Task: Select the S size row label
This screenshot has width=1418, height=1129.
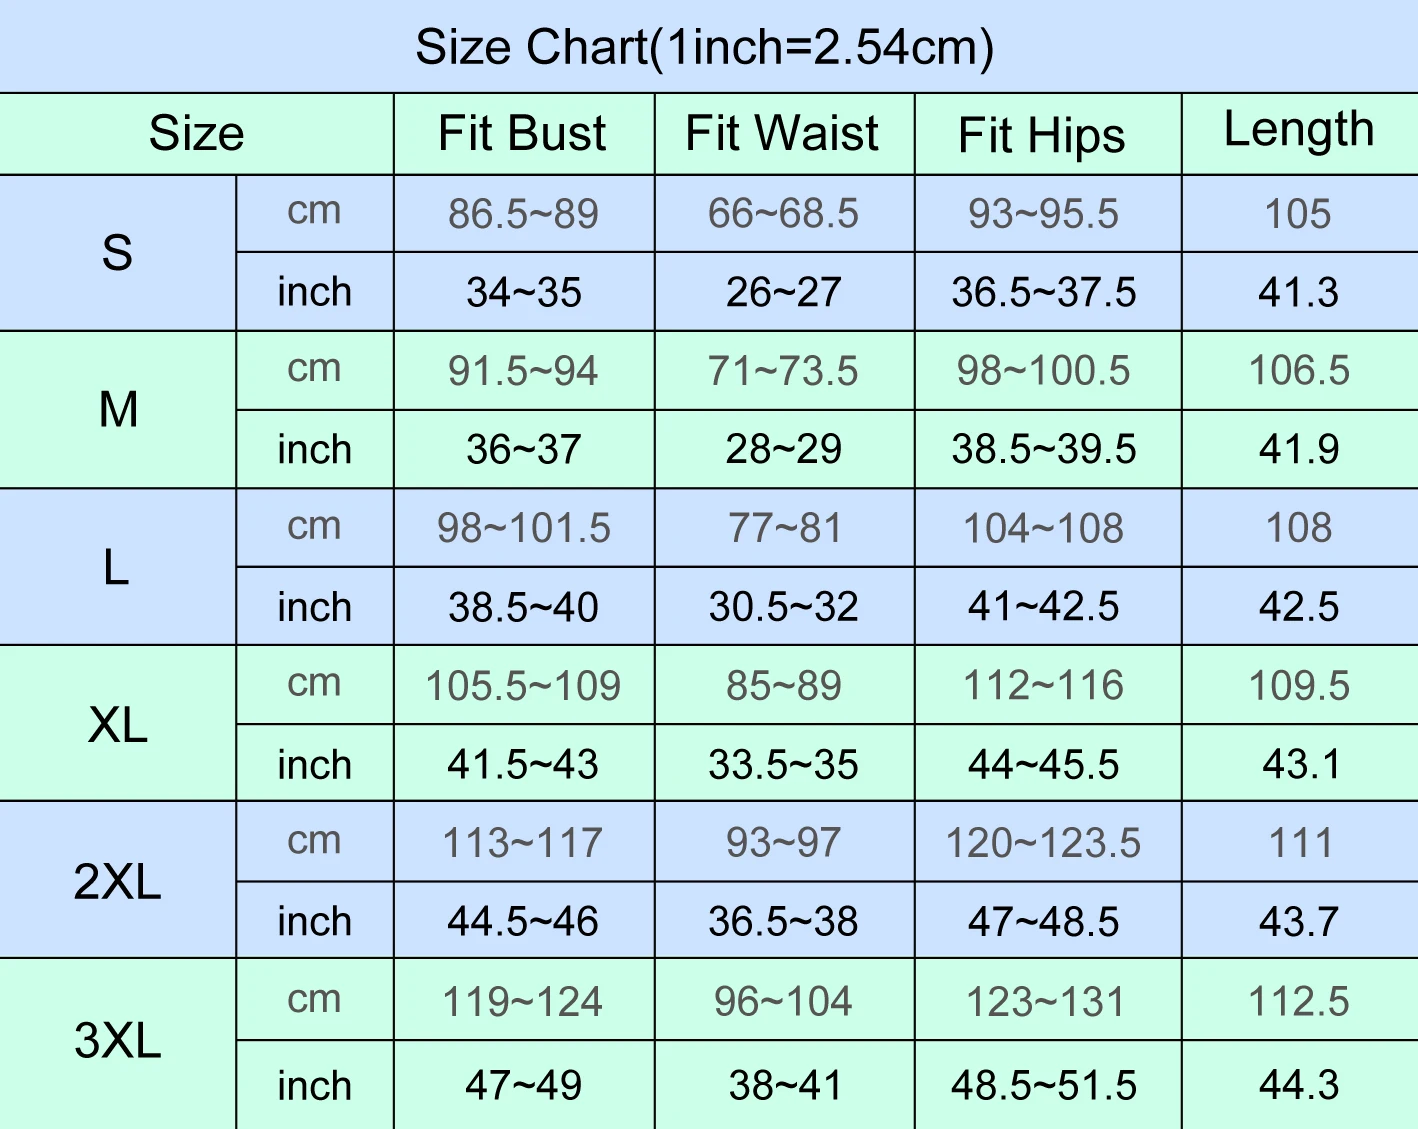Action: (x=117, y=253)
